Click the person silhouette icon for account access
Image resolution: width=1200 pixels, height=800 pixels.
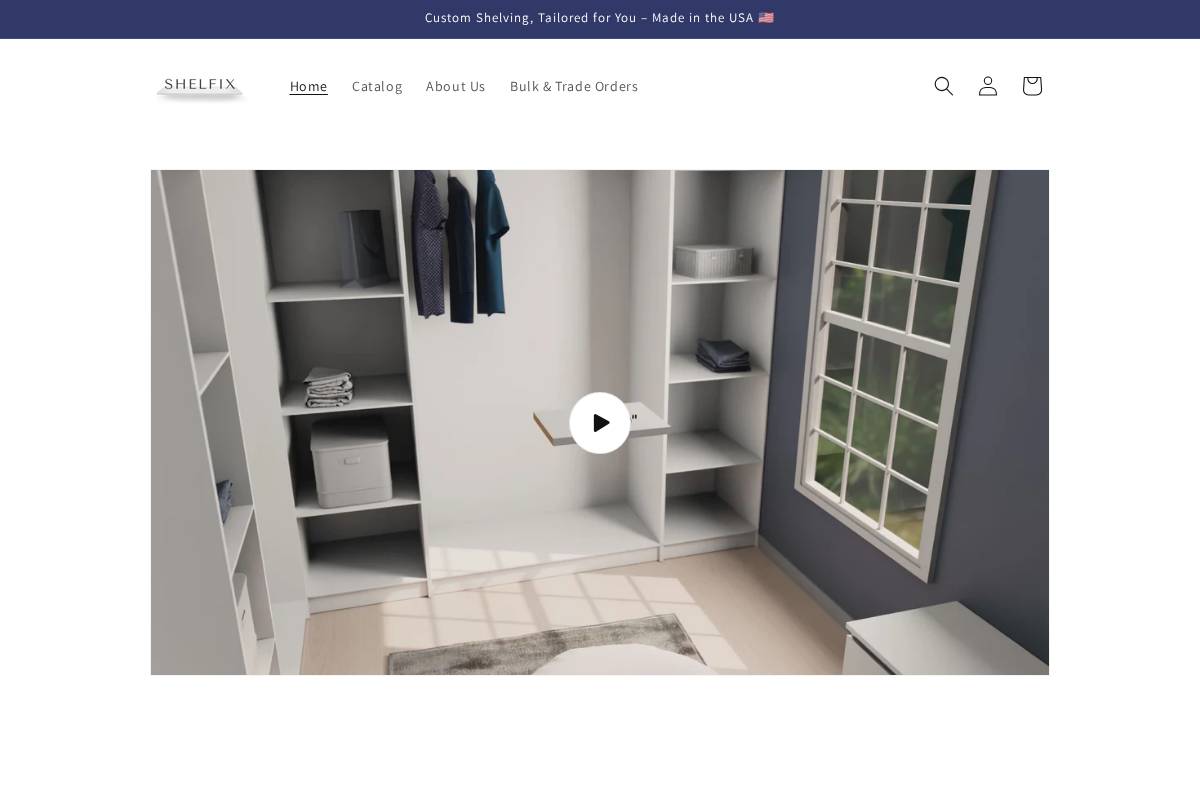tap(987, 86)
